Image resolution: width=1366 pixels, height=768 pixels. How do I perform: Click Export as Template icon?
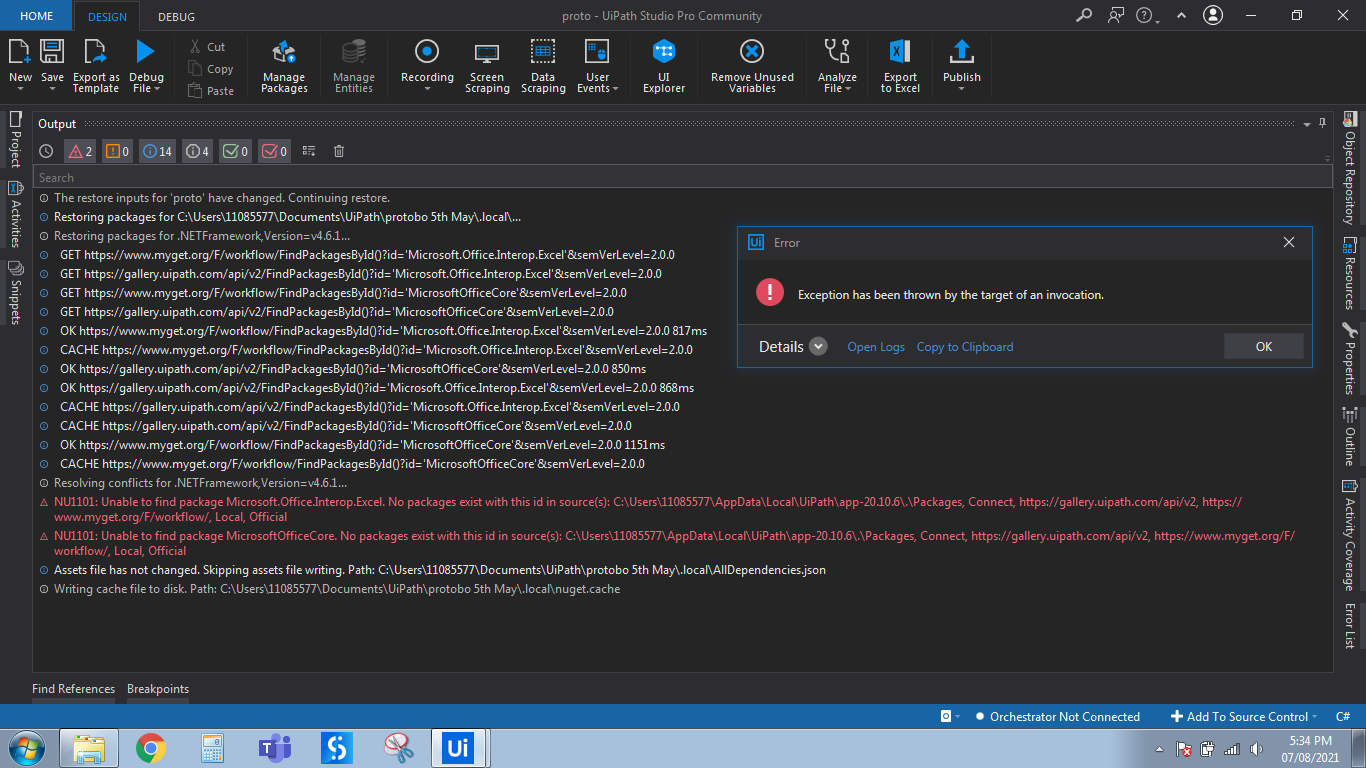tap(96, 52)
